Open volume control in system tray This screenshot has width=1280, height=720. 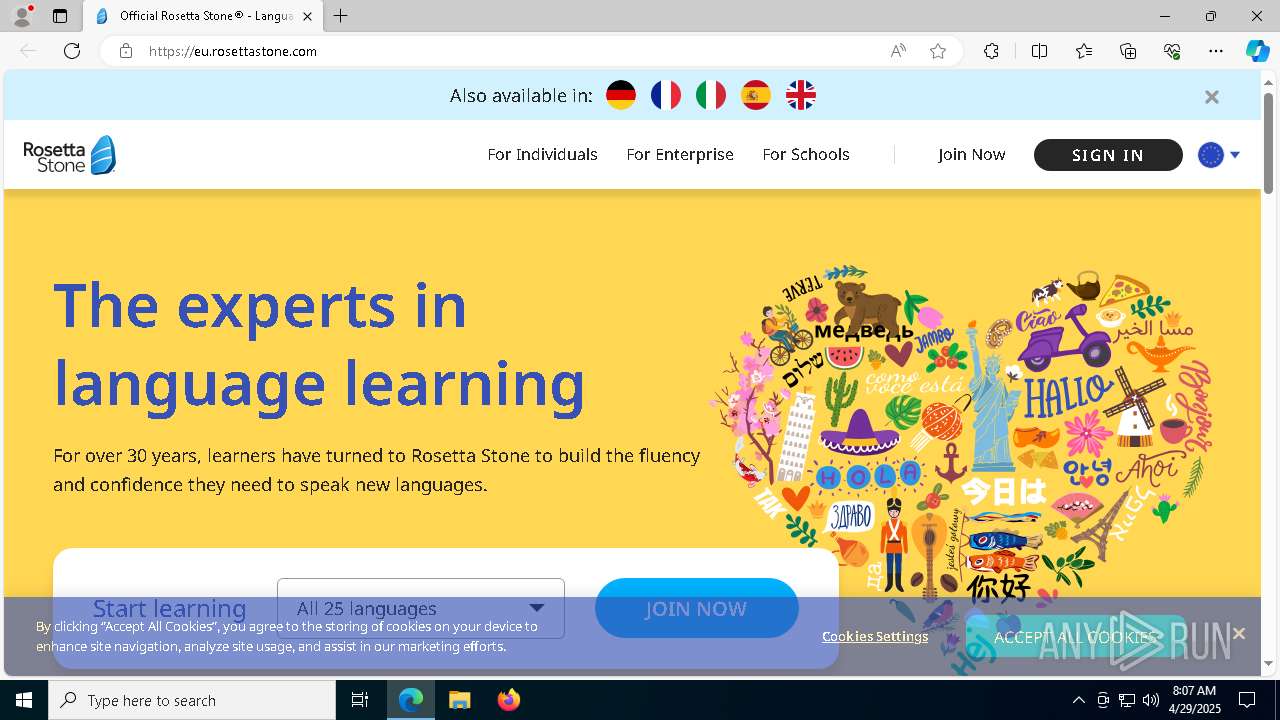pos(1151,700)
